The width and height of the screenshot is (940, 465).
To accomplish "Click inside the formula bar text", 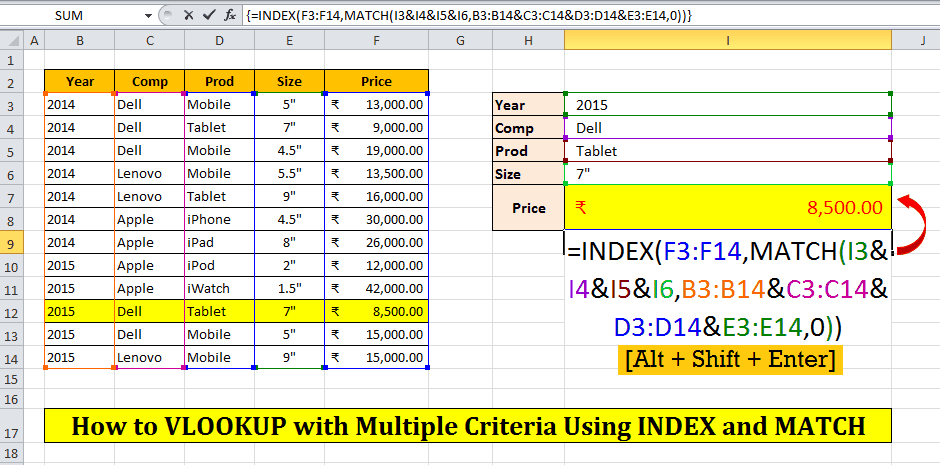I will coord(469,16).
